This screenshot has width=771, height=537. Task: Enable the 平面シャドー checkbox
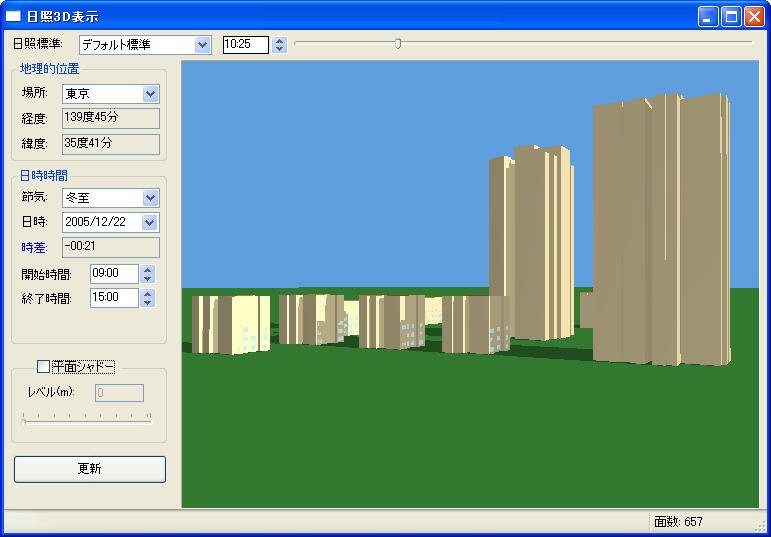tap(44, 366)
